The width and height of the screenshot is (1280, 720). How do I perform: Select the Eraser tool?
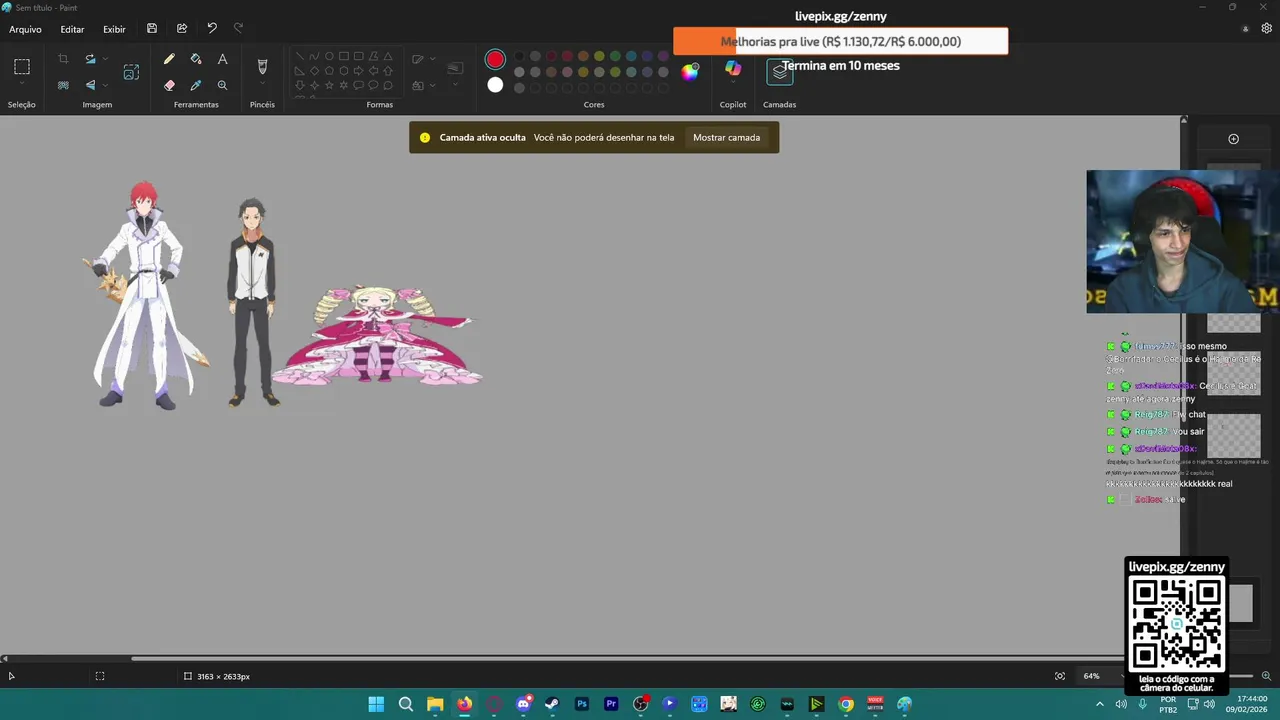pos(169,85)
